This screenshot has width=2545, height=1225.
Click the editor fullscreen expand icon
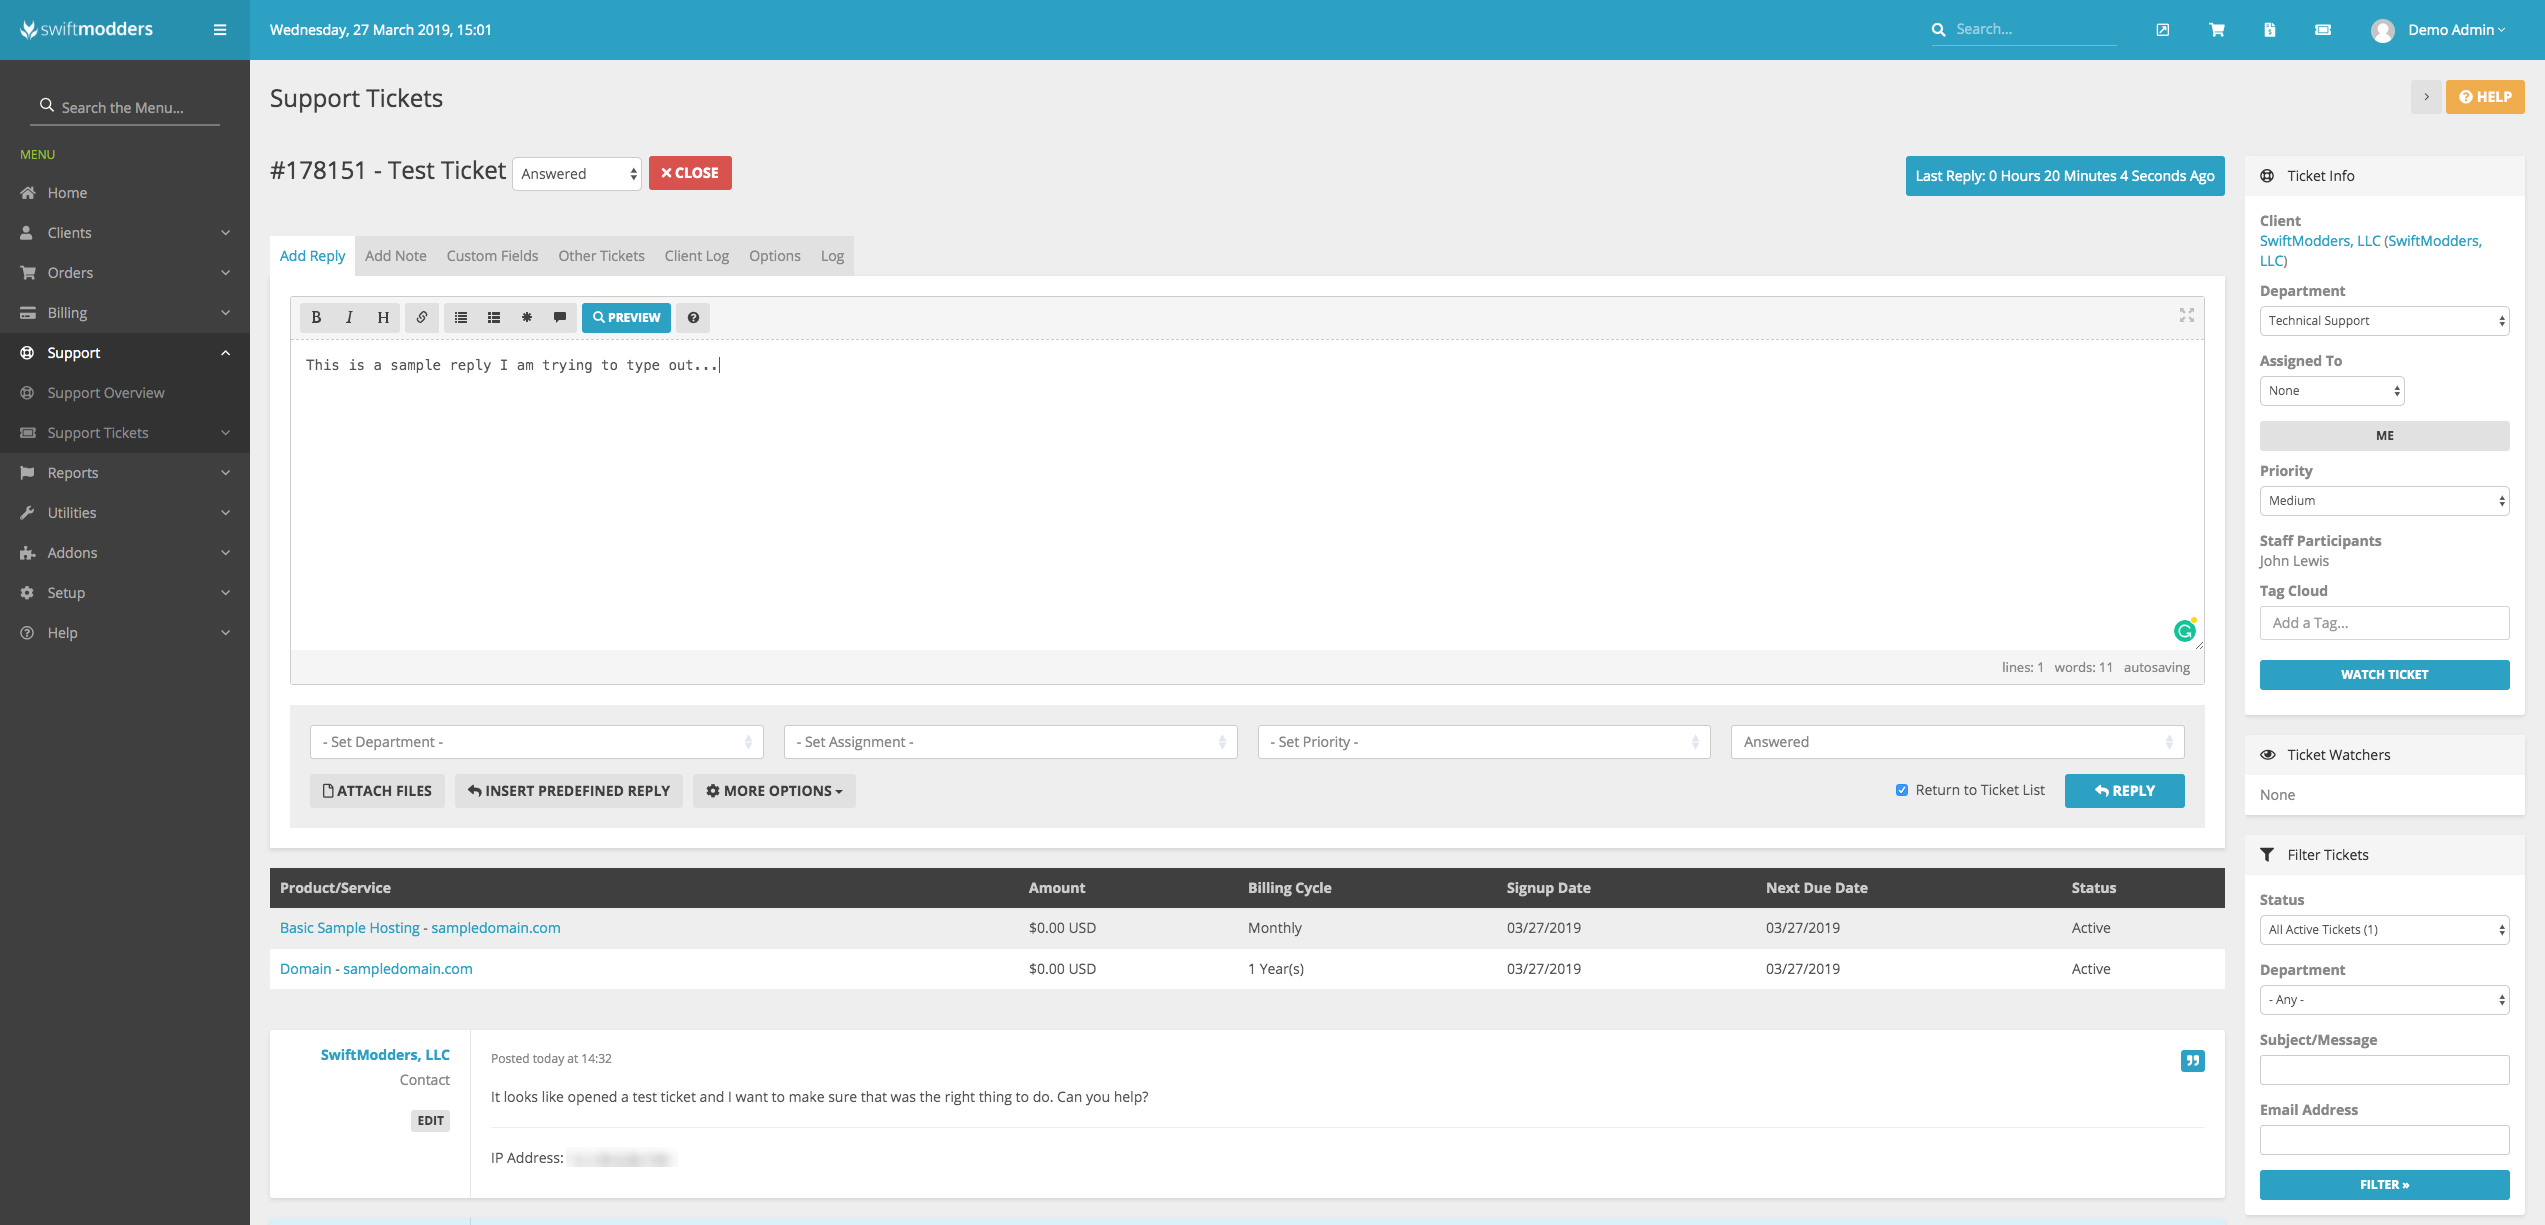coord(2186,315)
